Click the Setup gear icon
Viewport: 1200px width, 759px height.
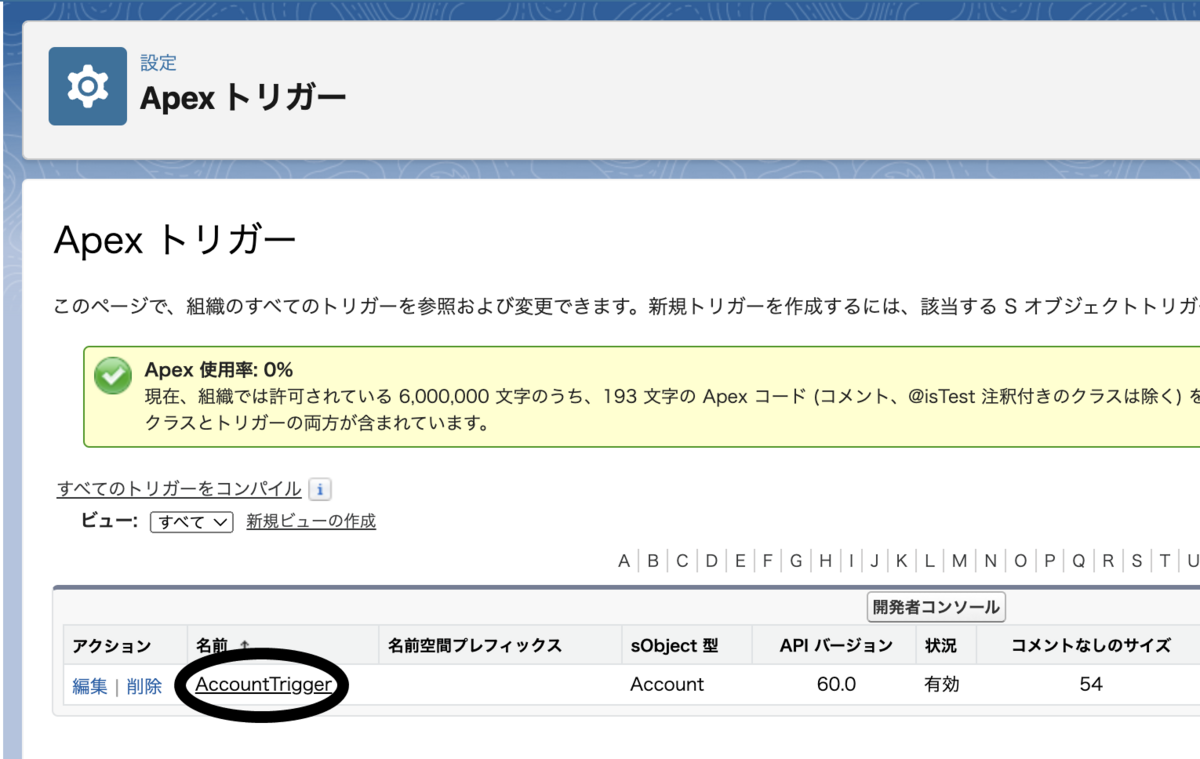[x=86, y=85]
